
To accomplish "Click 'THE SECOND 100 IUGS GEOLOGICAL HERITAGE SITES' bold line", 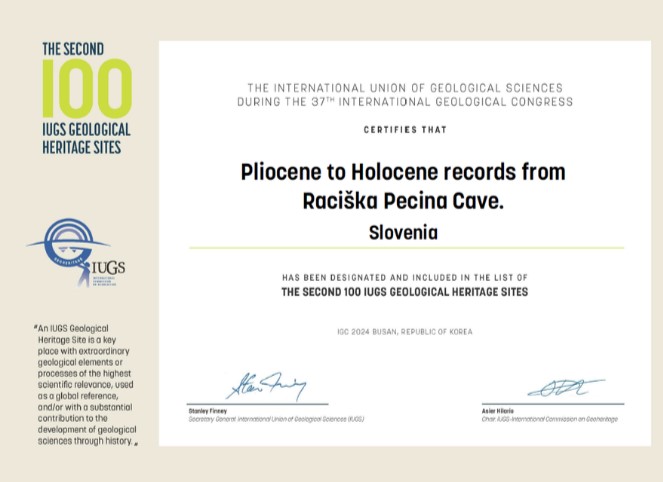I will (x=405, y=292).
